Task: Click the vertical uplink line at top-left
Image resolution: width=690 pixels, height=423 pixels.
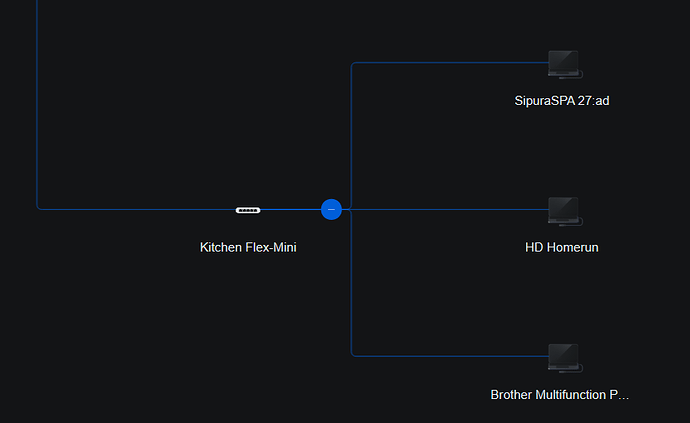Action: coord(37,100)
